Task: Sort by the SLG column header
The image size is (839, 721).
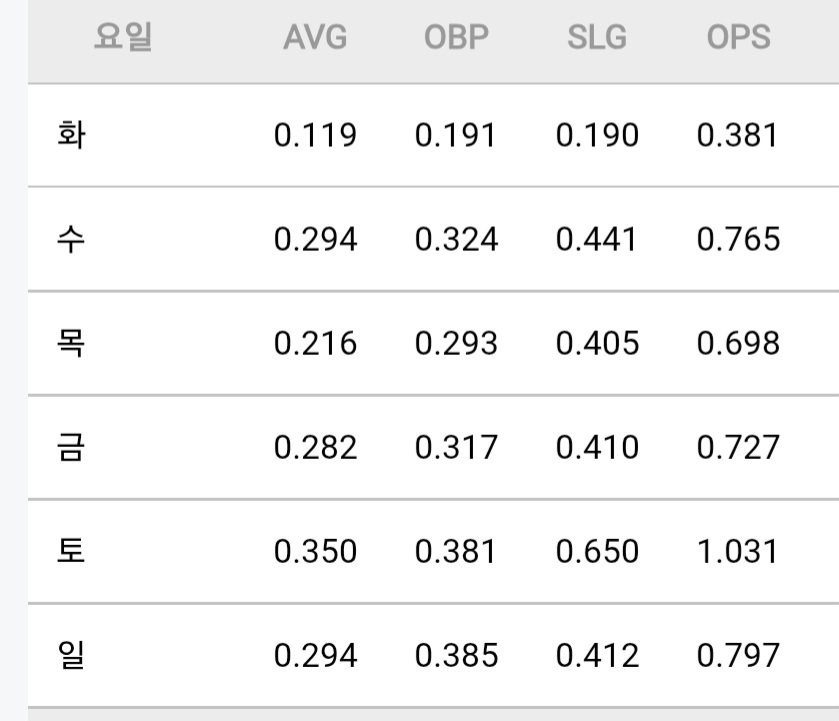Action: point(597,37)
